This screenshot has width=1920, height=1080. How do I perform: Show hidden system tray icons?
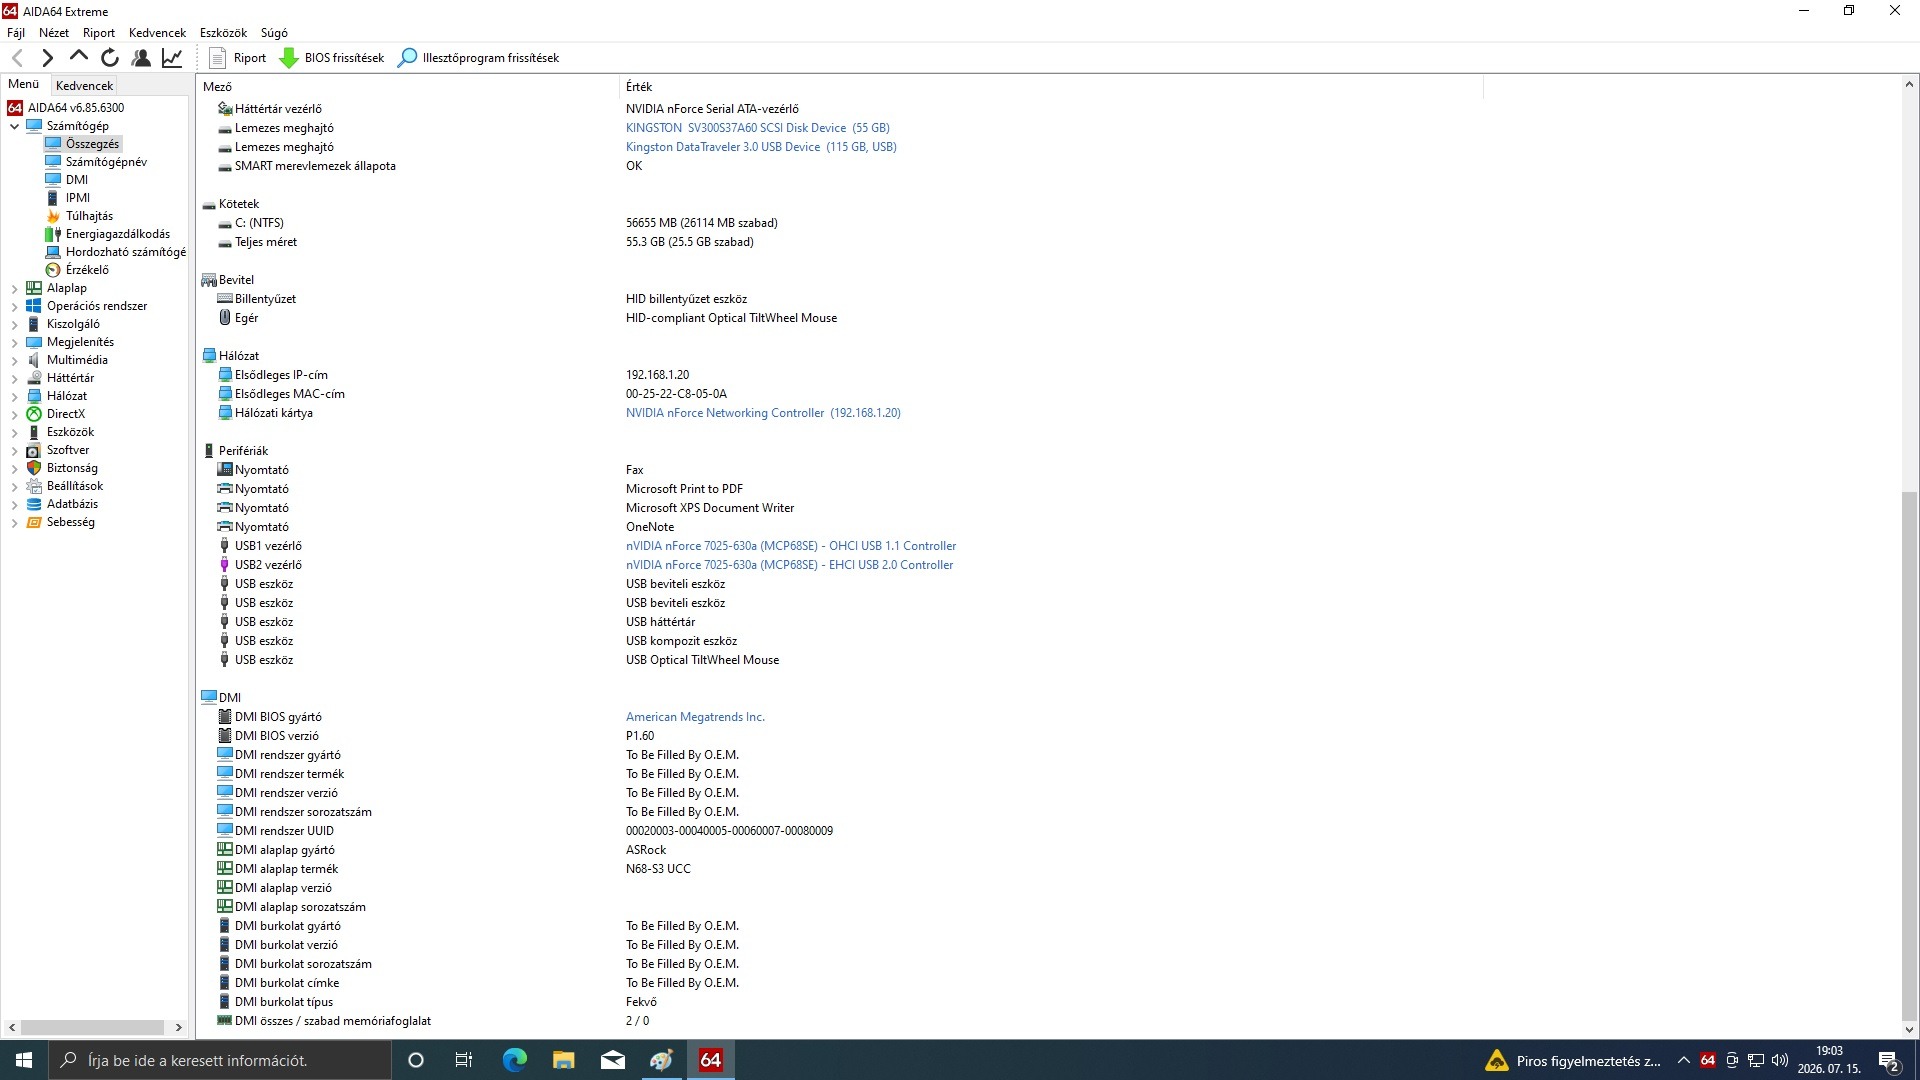click(1684, 1060)
